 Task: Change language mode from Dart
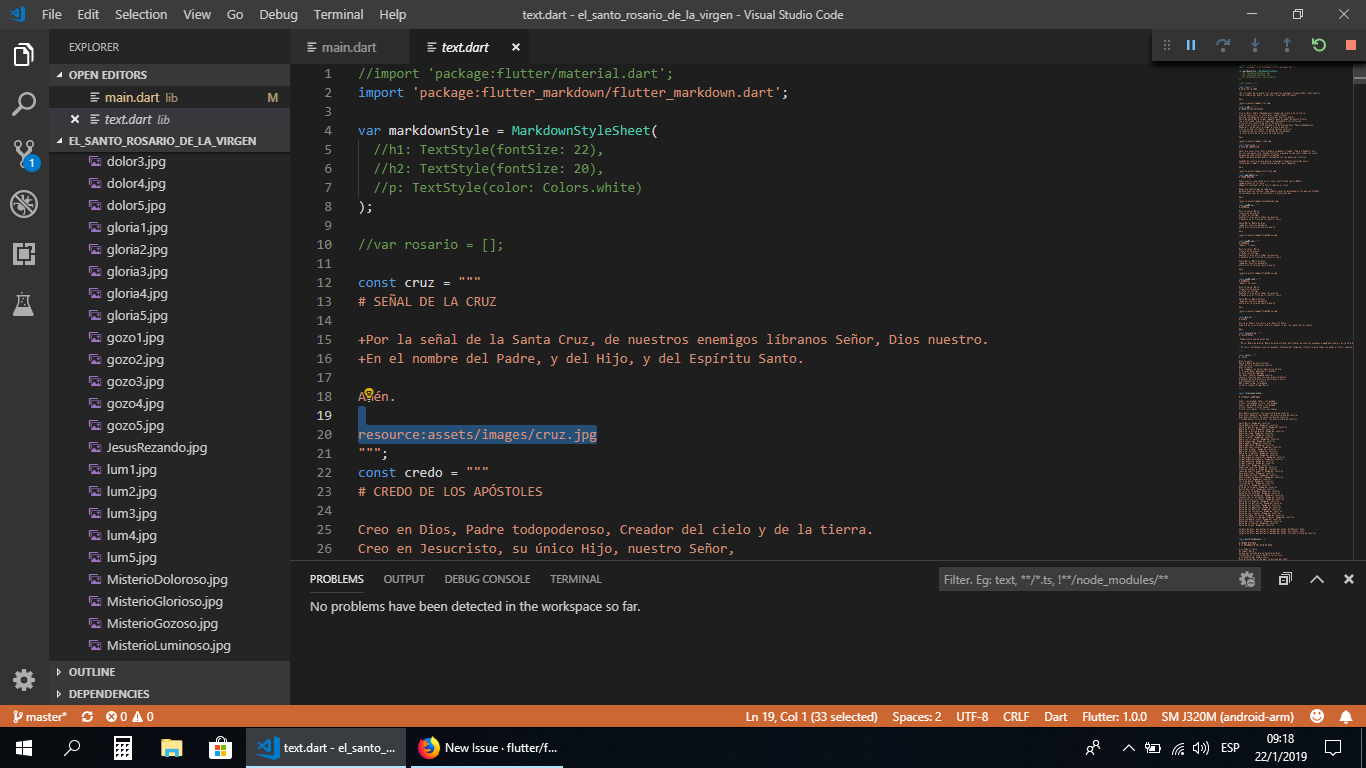pos(1056,717)
